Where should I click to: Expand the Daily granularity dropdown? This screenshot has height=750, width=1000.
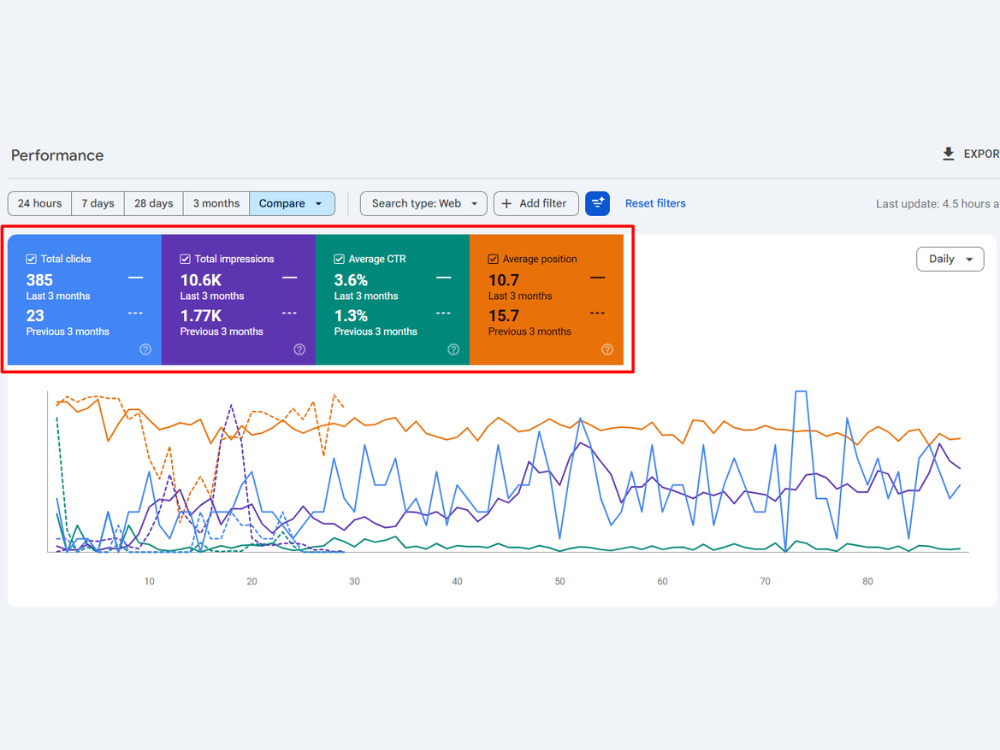pyautogui.click(x=950, y=259)
